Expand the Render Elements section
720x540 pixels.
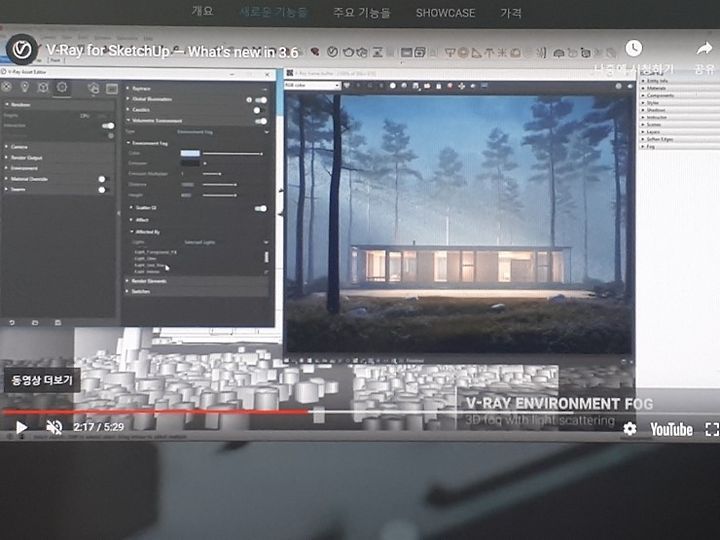tap(197, 281)
